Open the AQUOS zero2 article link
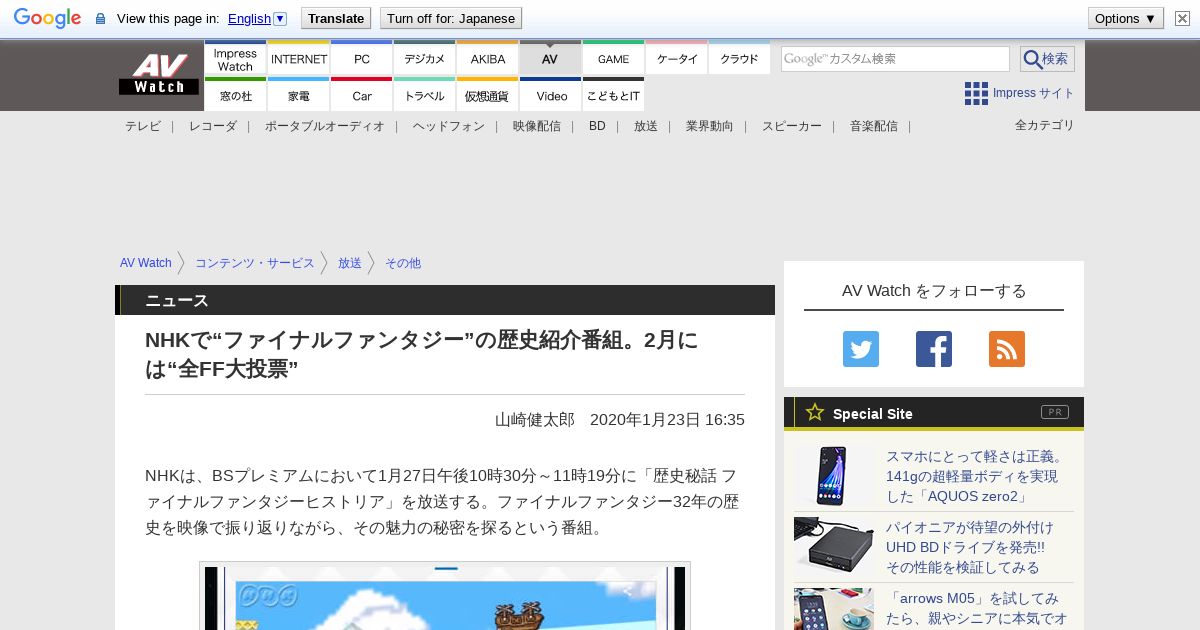The image size is (1200, 630). (977, 476)
